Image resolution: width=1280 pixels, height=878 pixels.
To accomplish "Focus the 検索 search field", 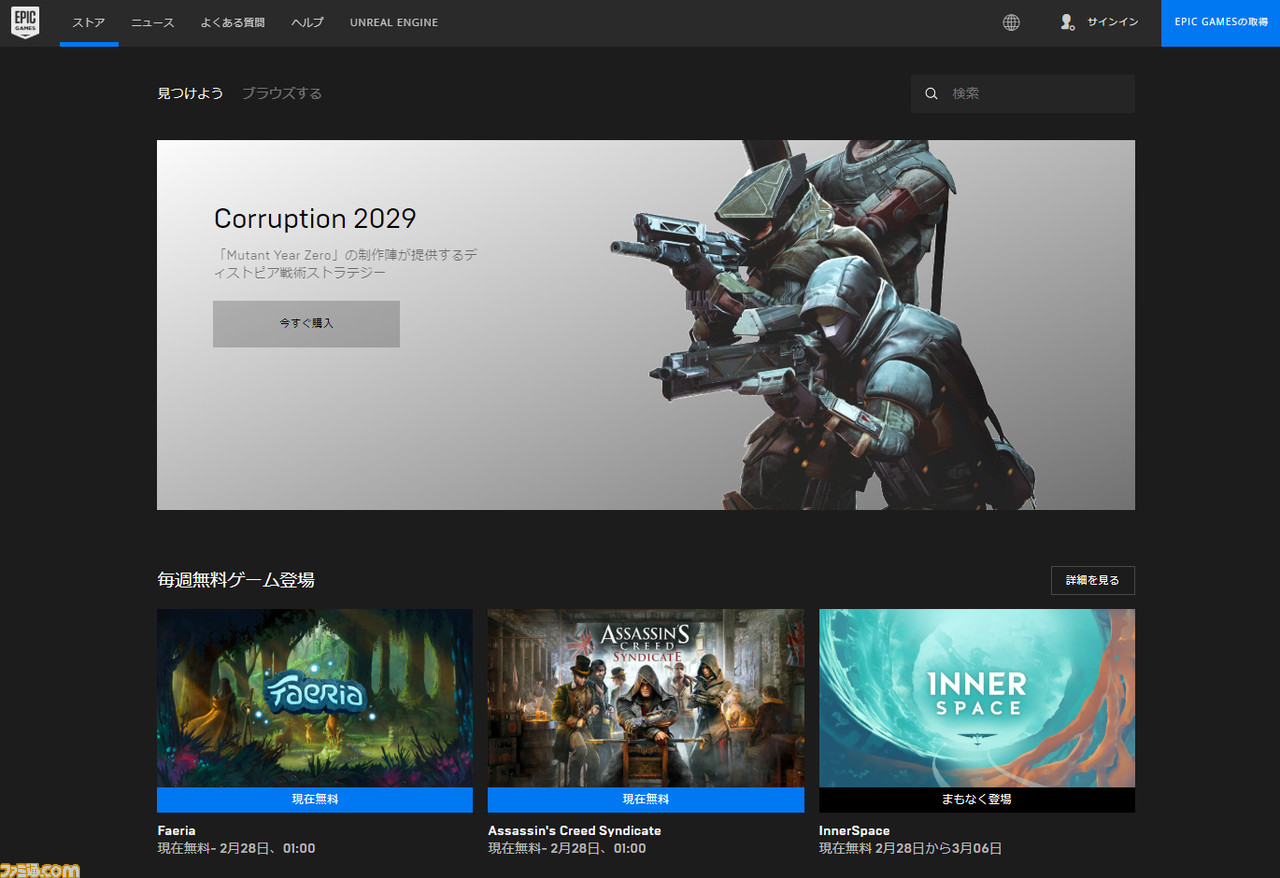I will [1023, 93].
